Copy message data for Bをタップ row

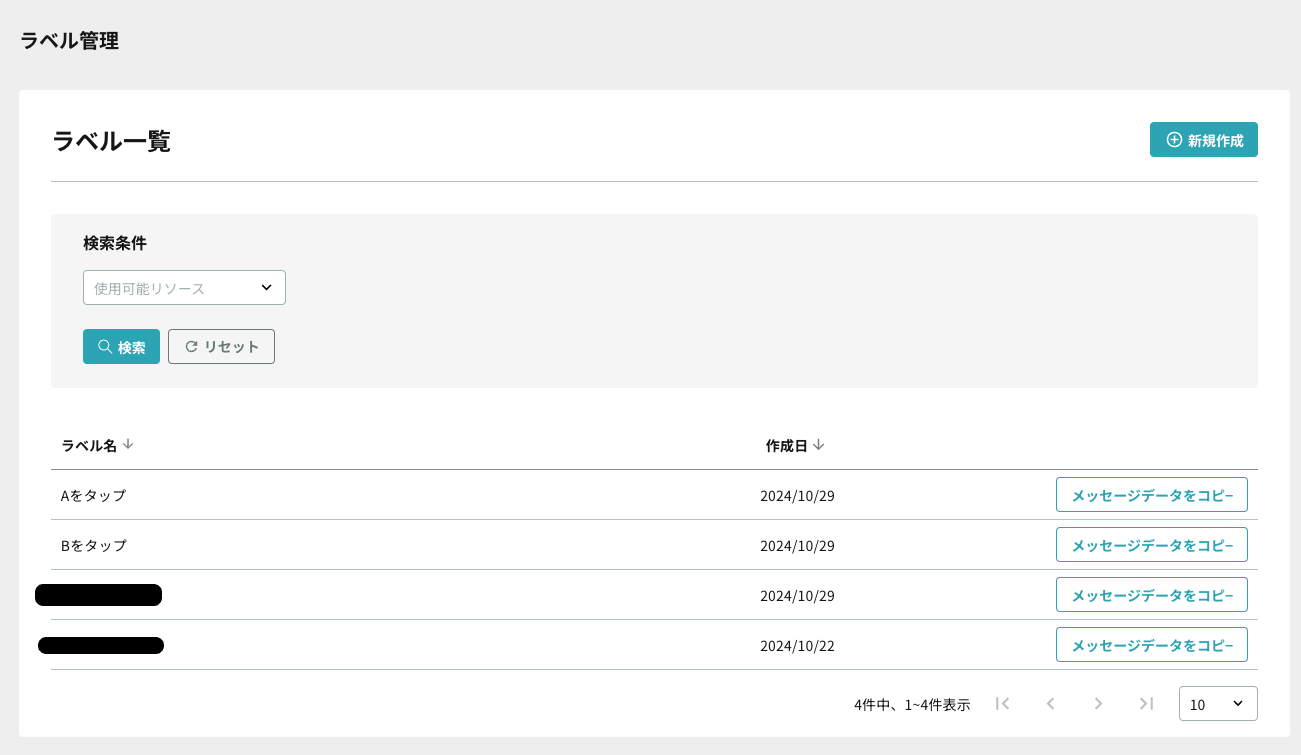[1151, 545]
